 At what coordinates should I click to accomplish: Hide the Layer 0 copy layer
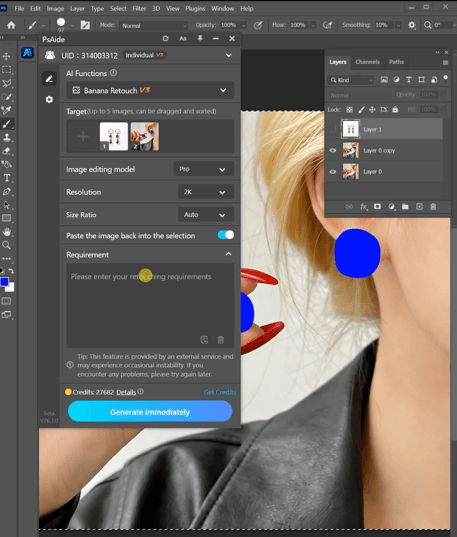tap(333, 150)
